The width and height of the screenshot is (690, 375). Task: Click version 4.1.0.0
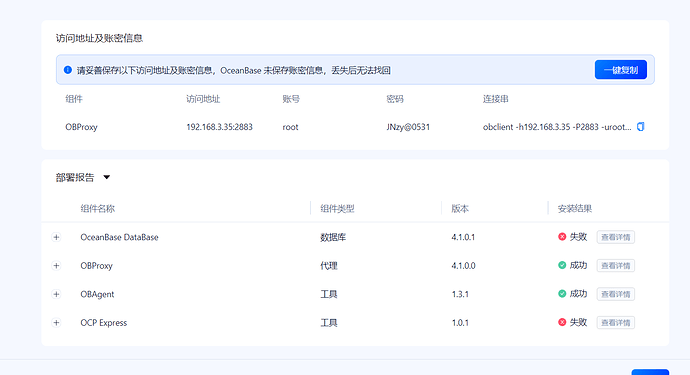pyautogui.click(x=463, y=266)
